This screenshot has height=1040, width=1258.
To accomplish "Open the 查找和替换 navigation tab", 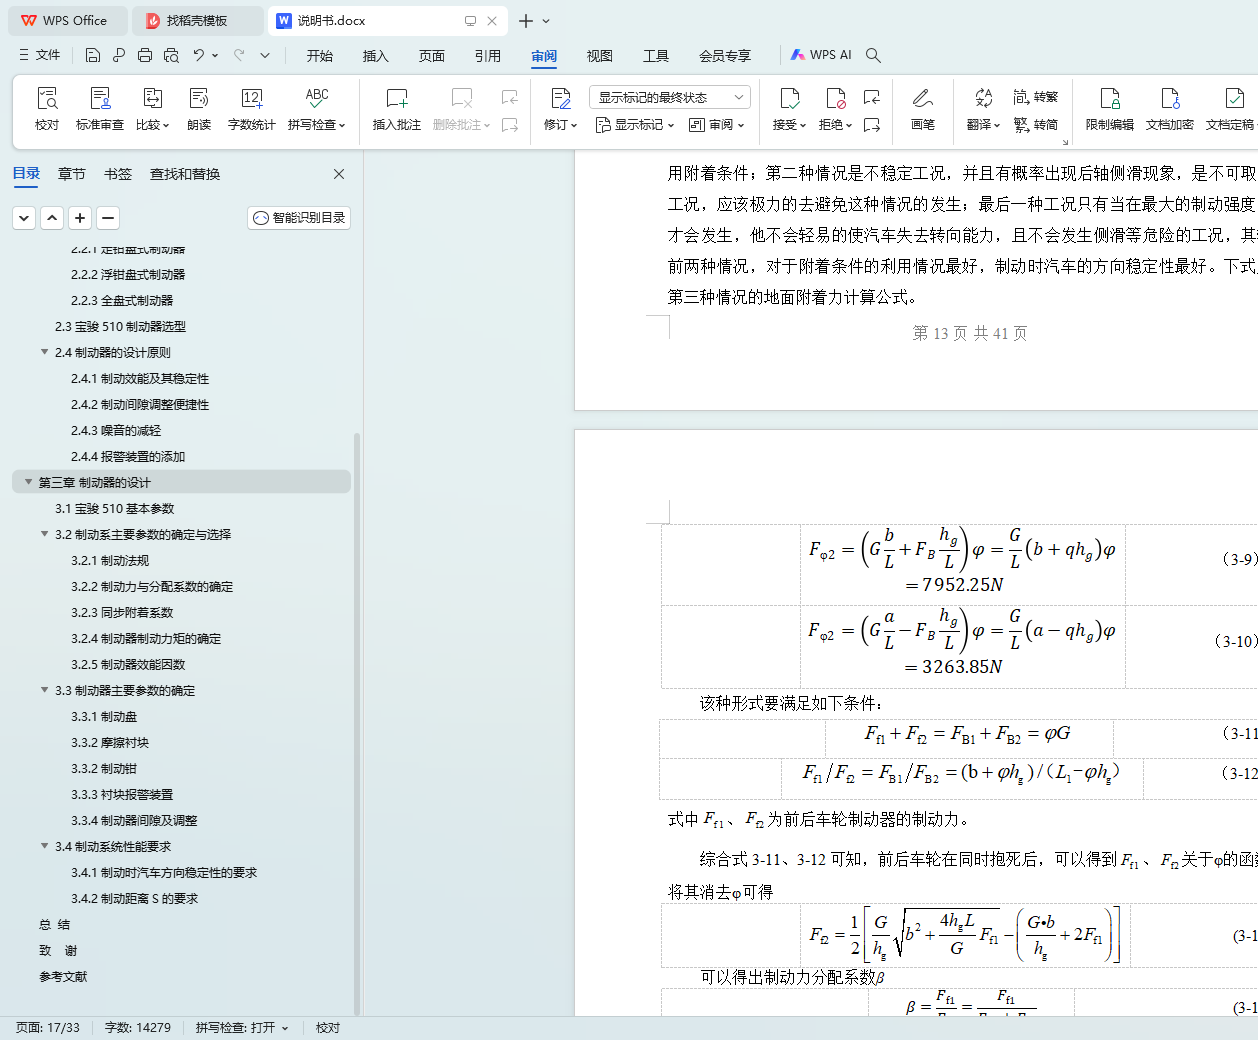I will click(x=185, y=174).
